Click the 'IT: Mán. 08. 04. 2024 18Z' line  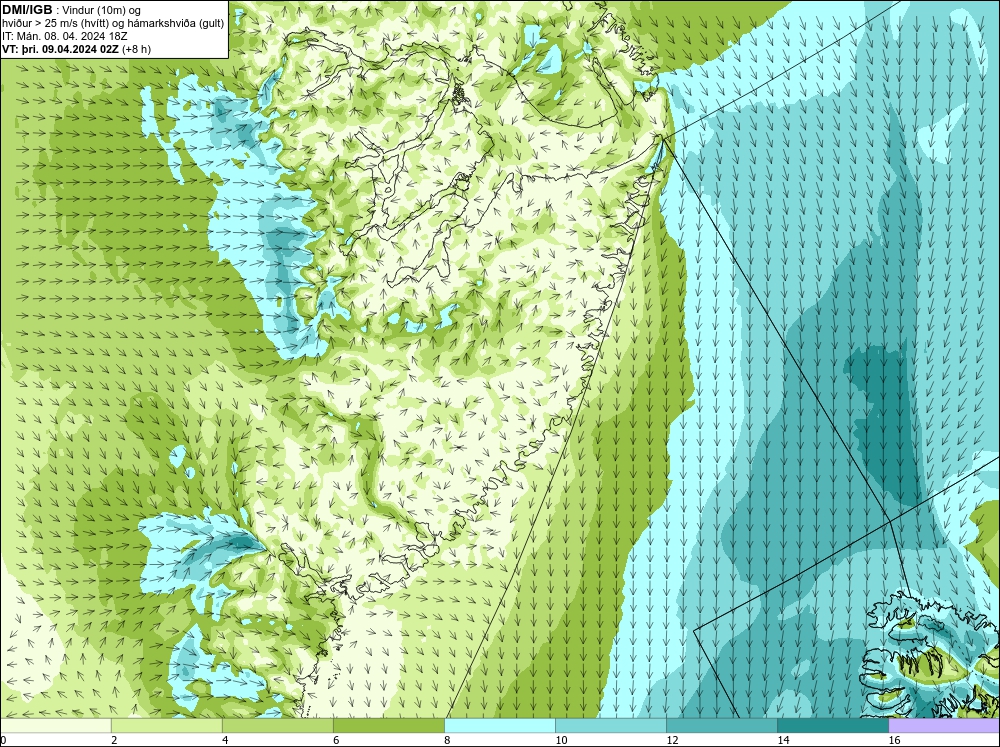(65, 36)
